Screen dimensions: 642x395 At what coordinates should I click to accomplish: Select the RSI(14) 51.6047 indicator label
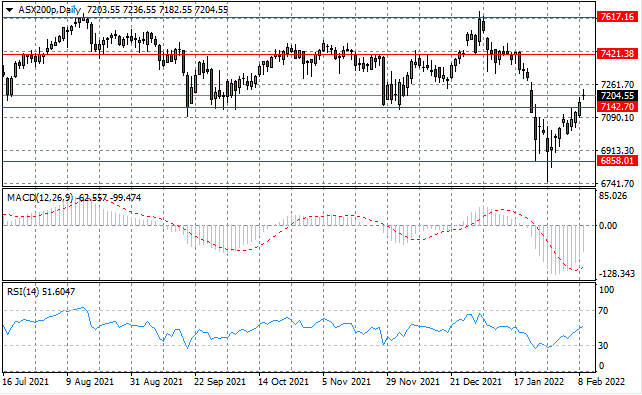pyautogui.click(x=41, y=292)
